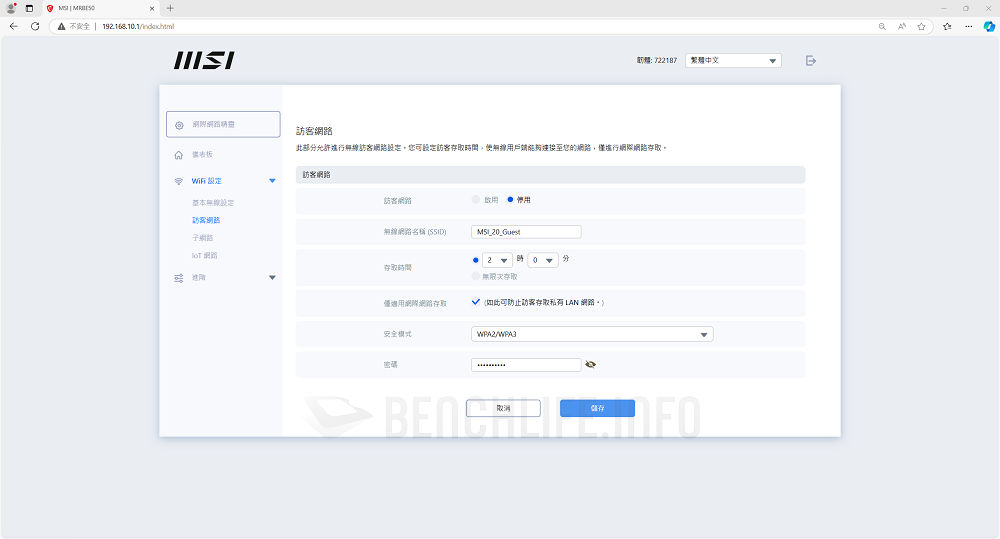Collapse the WiFi 設定 arrow
This screenshot has height=539, width=1000.
pos(272,181)
